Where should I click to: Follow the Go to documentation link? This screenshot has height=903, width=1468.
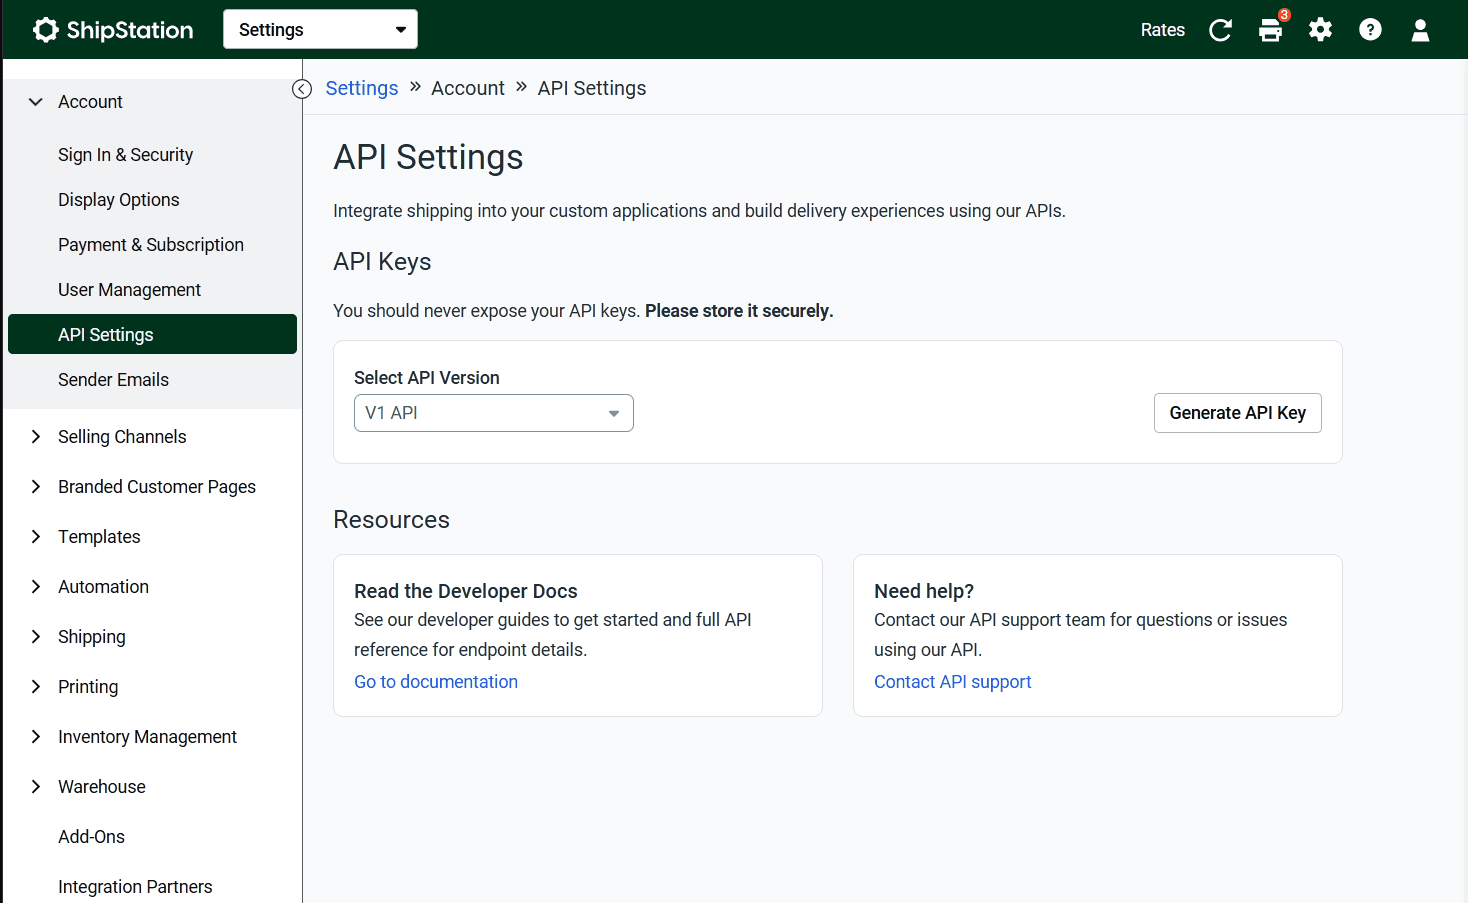pos(436,682)
